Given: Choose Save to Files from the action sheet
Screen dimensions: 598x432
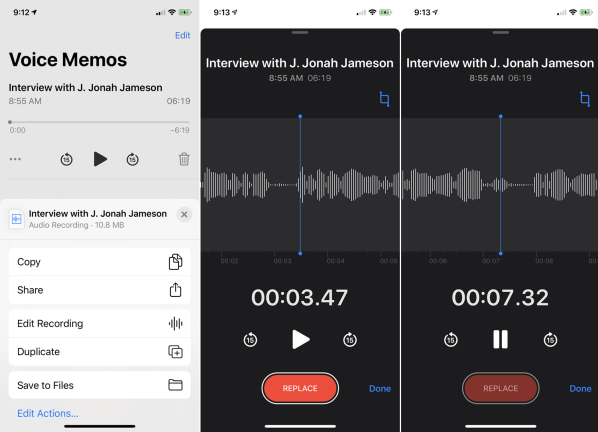Looking at the screenshot, I should tap(100, 385).
